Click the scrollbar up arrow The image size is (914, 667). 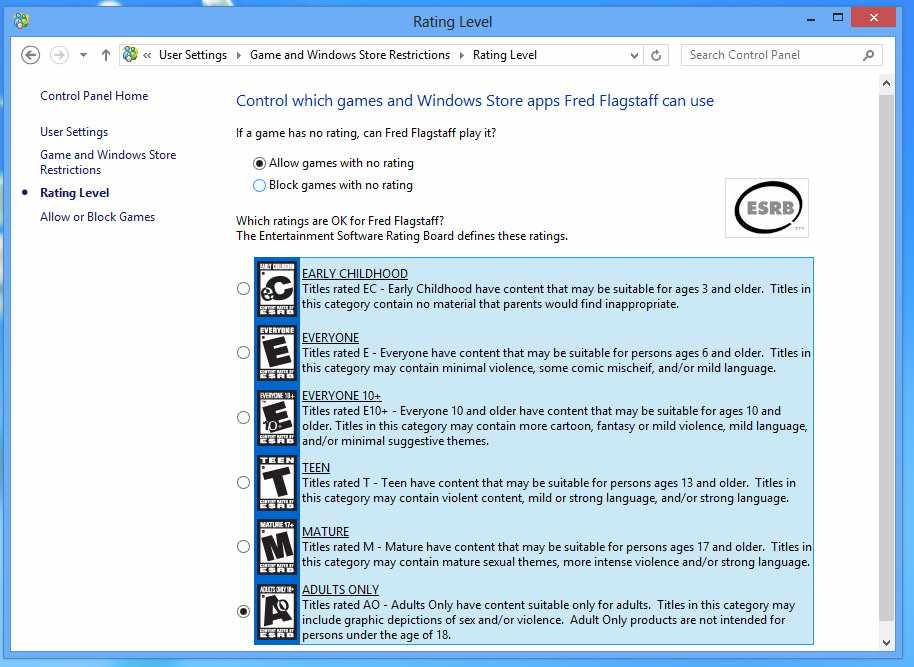(x=886, y=83)
